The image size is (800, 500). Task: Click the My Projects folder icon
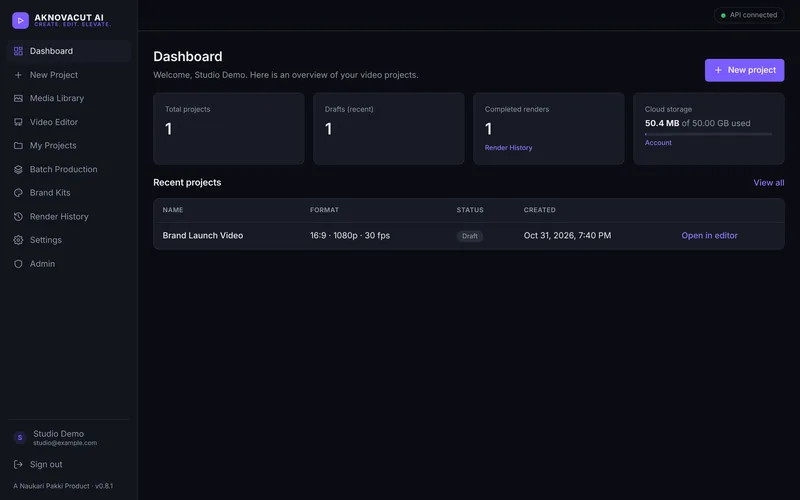pyautogui.click(x=18, y=145)
